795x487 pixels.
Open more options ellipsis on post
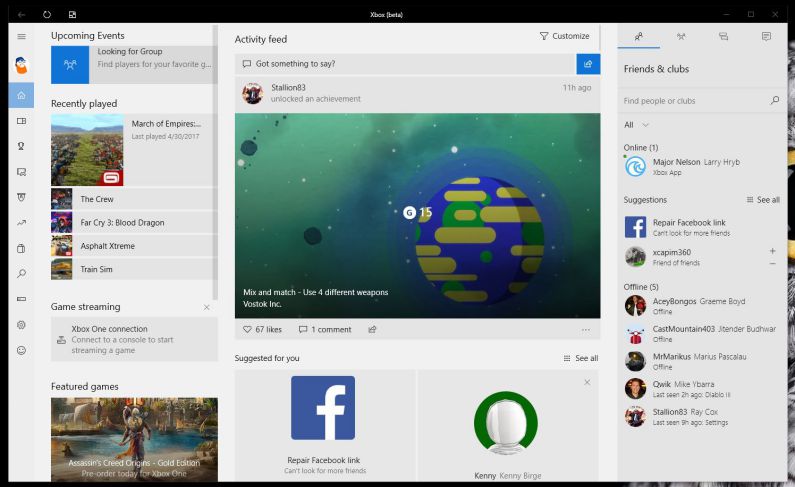click(586, 330)
